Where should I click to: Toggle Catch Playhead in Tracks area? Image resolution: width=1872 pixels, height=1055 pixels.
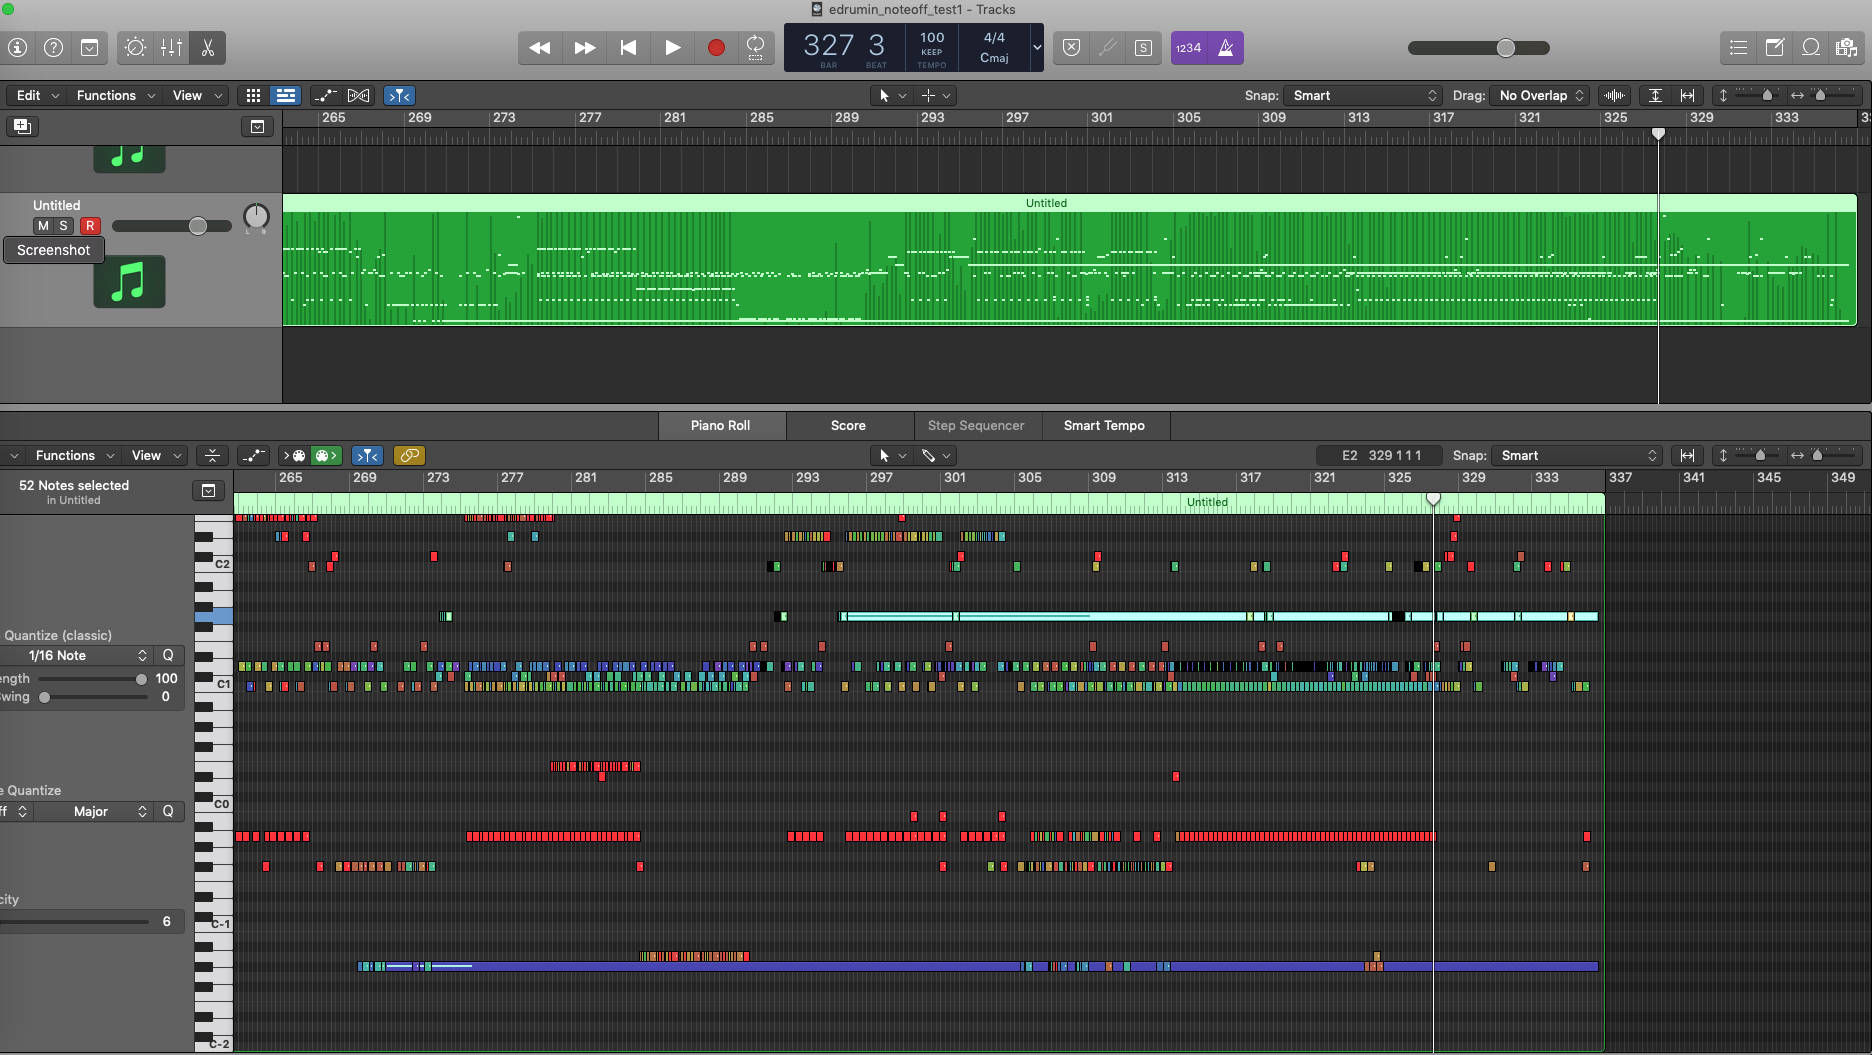coord(399,95)
